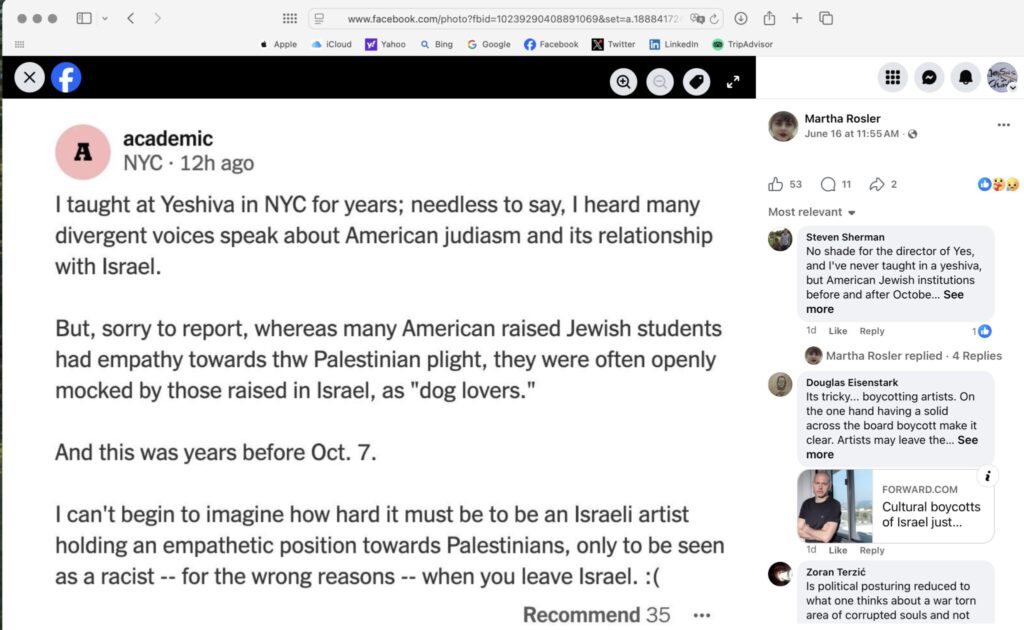This screenshot has width=1024, height=630.
Task: Expand the Most relevant comment sorting
Action: tap(812, 212)
